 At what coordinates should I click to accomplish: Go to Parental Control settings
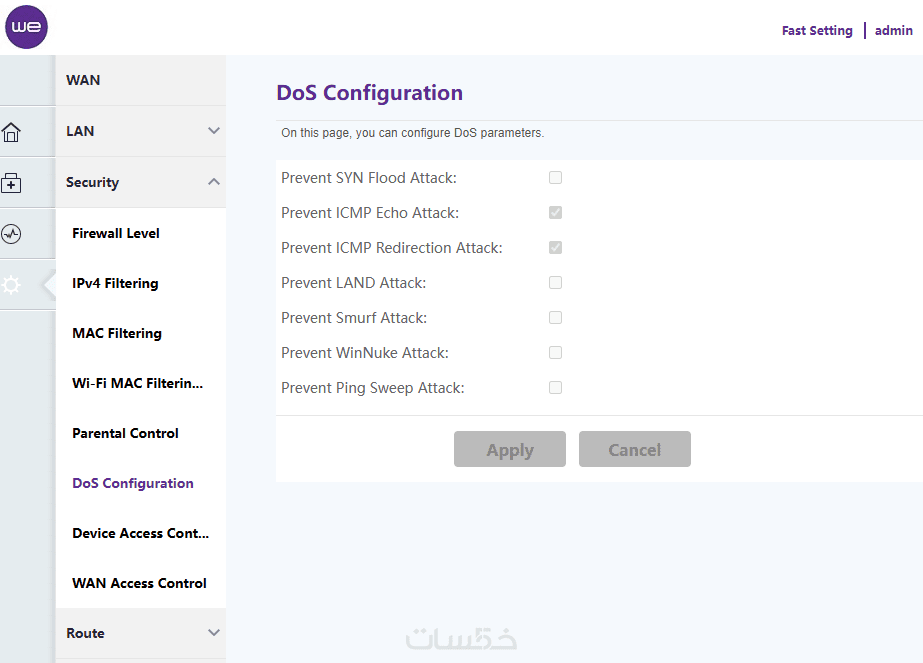coord(125,433)
